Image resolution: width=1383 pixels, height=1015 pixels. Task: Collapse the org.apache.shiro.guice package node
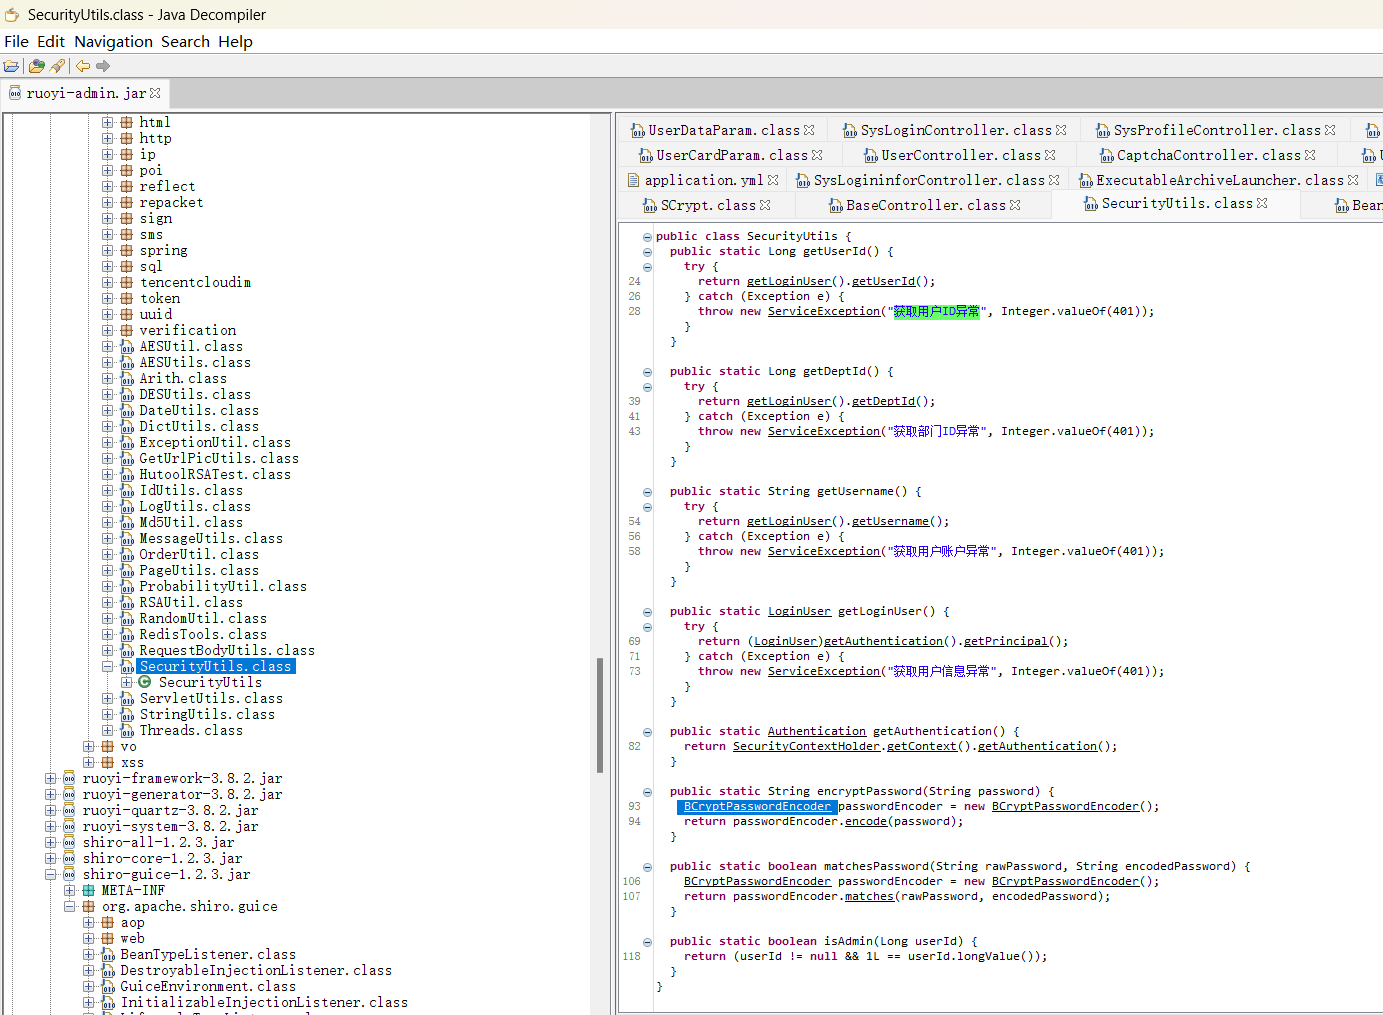click(69, 906)
